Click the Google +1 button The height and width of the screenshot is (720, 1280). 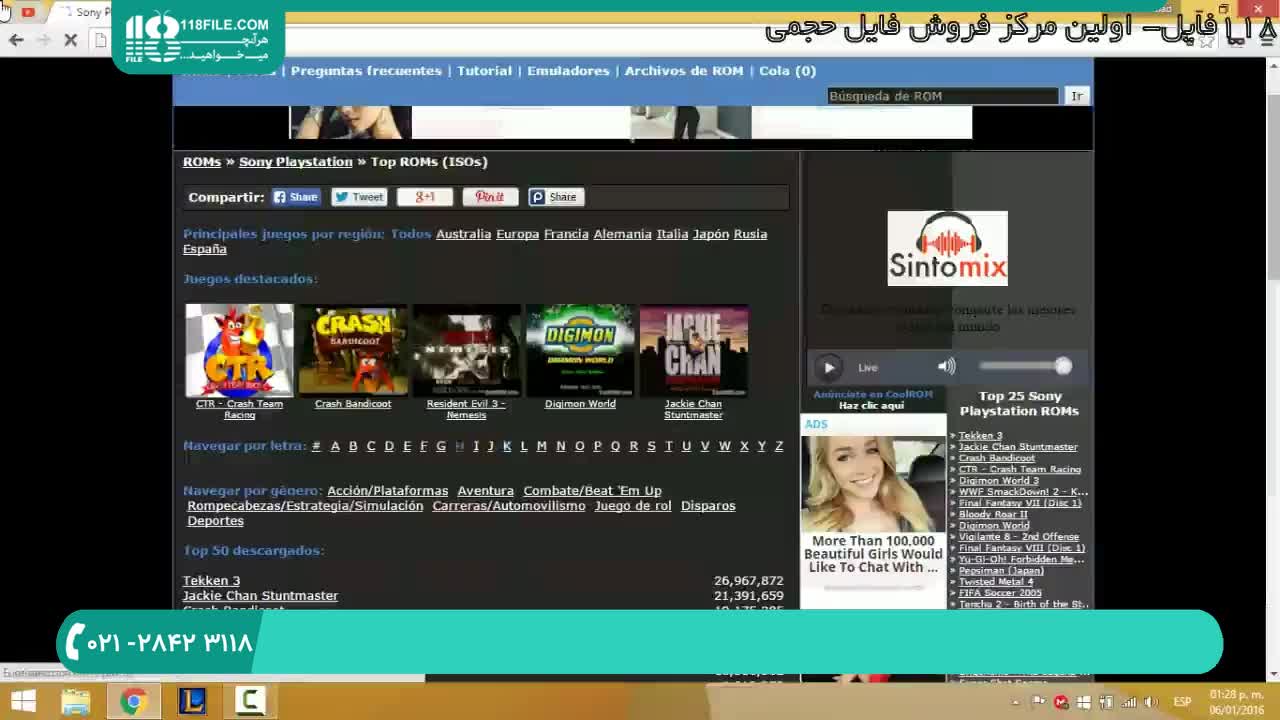(x=425, y=197)
